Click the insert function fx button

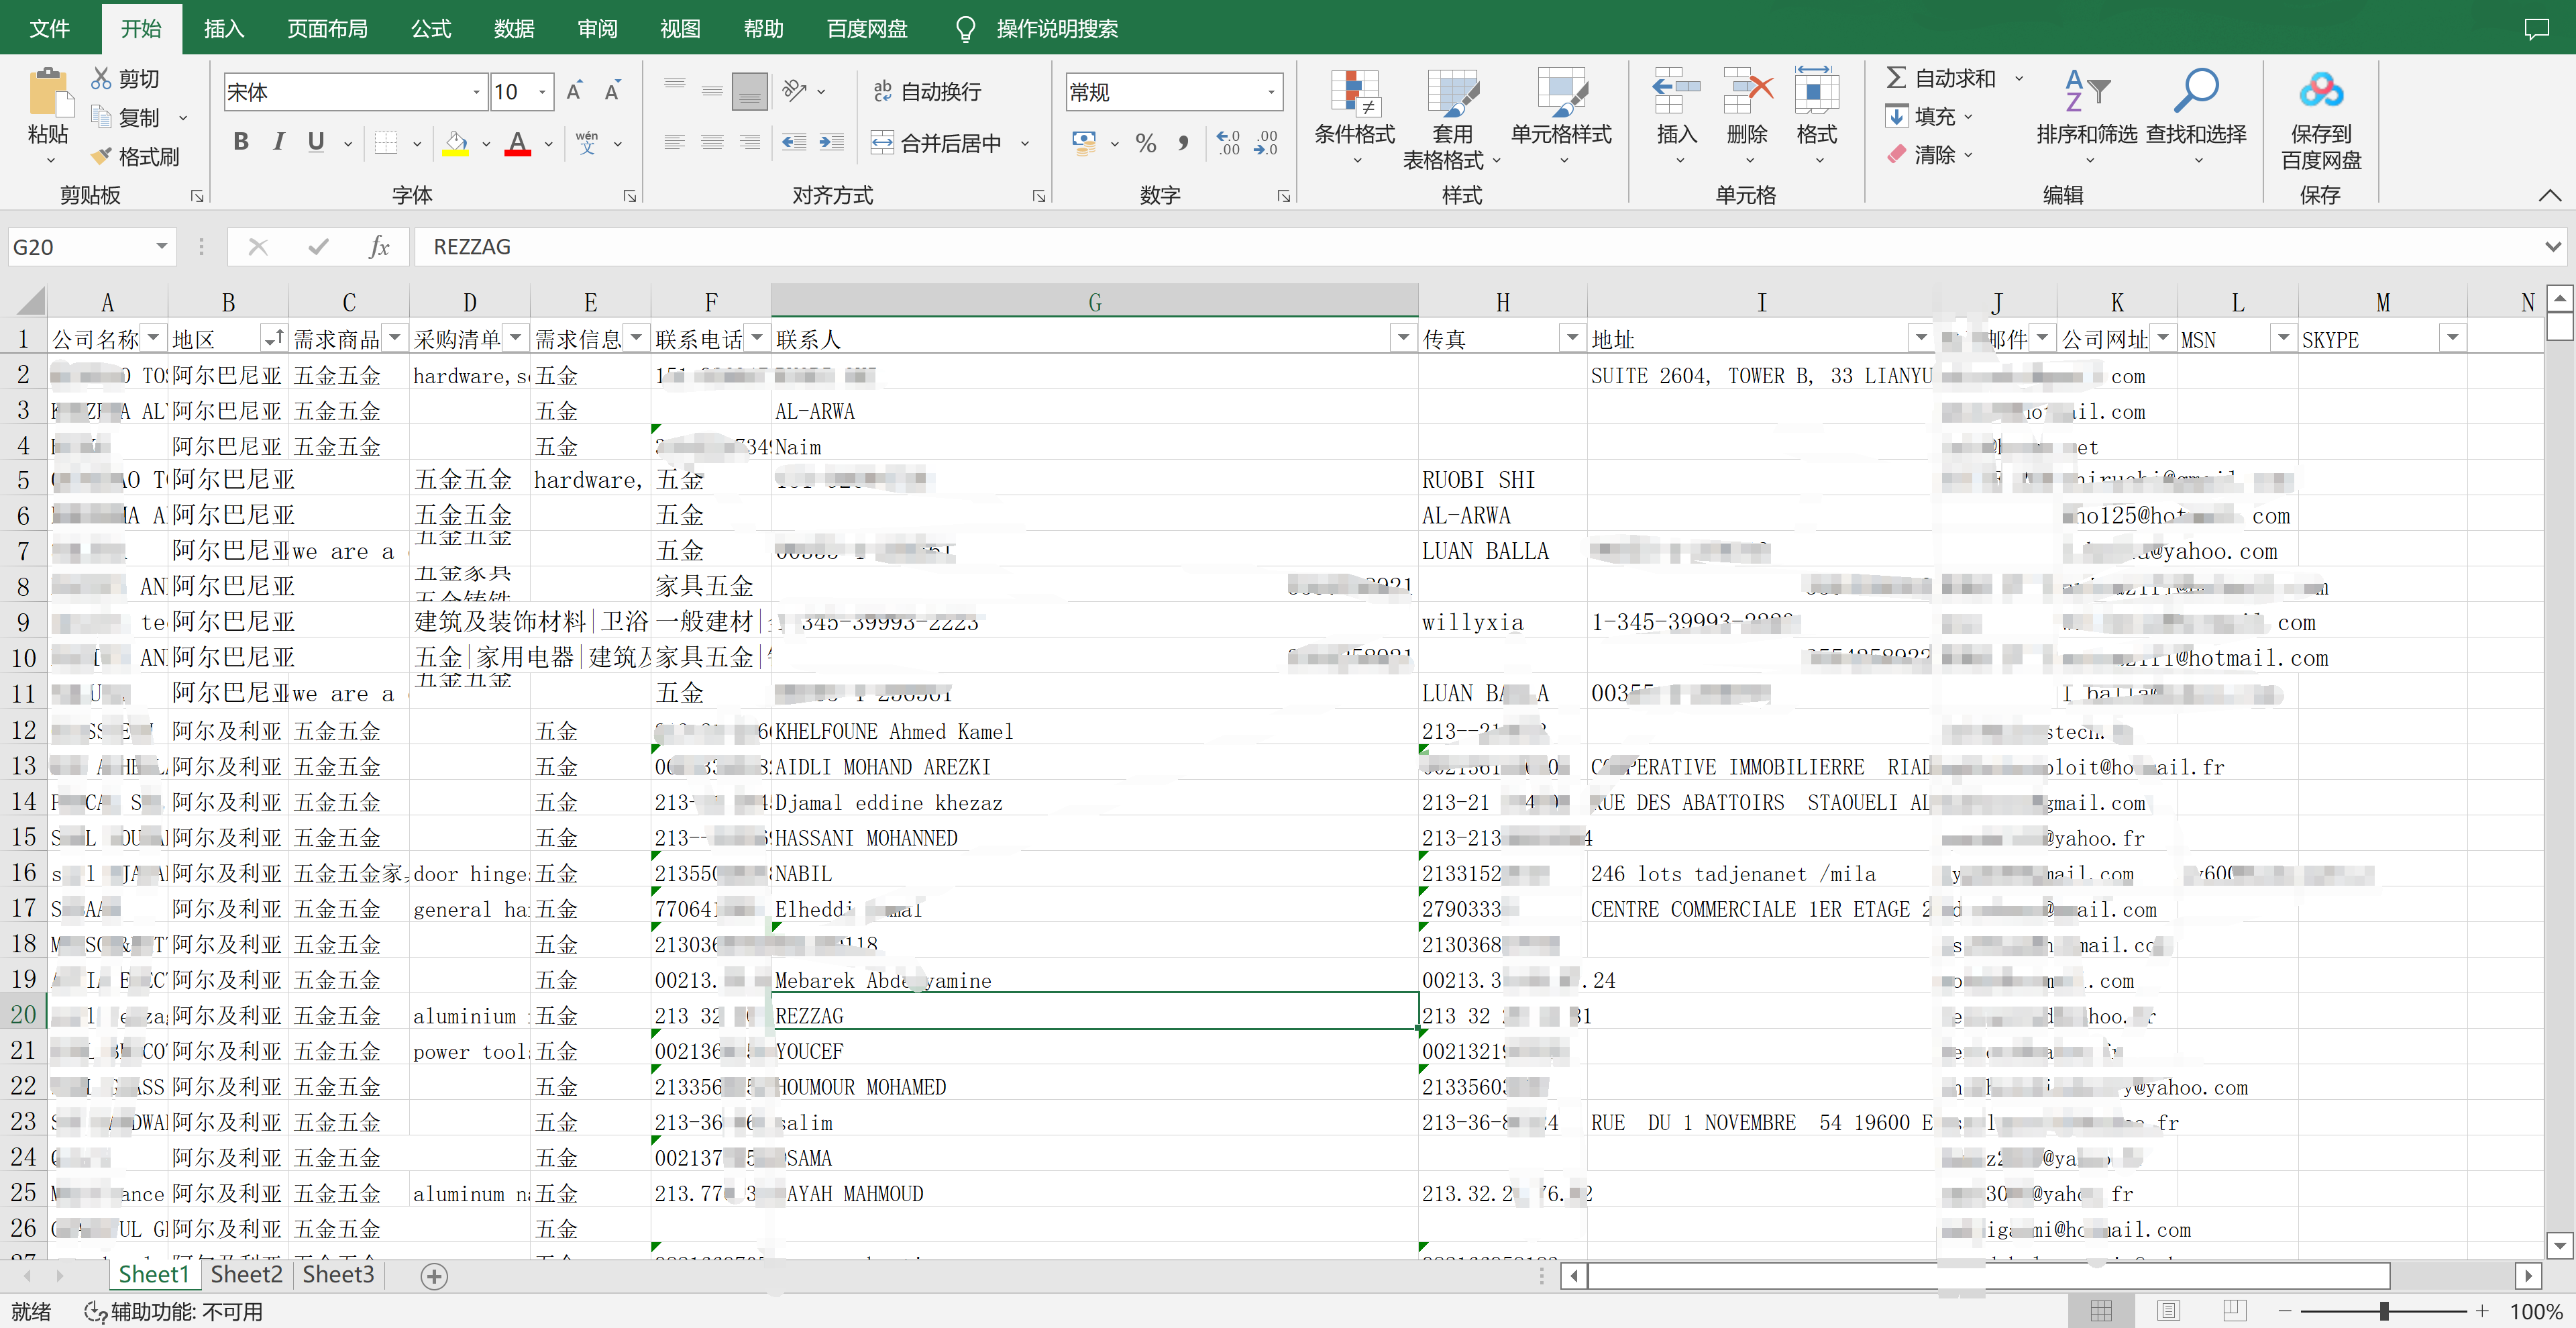pyautogui.click(x=379, y=246)
